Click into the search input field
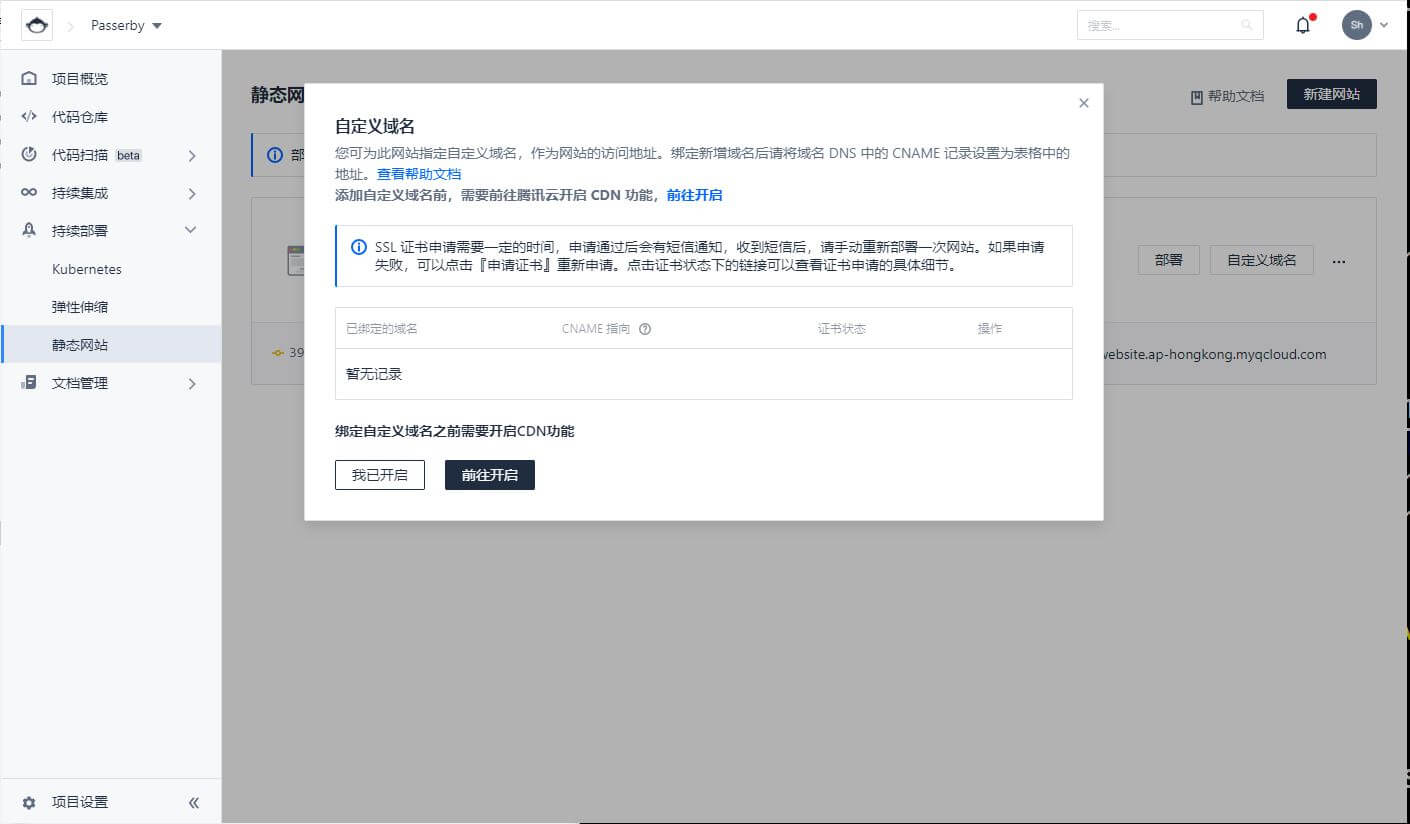 tap(1160, 25)
